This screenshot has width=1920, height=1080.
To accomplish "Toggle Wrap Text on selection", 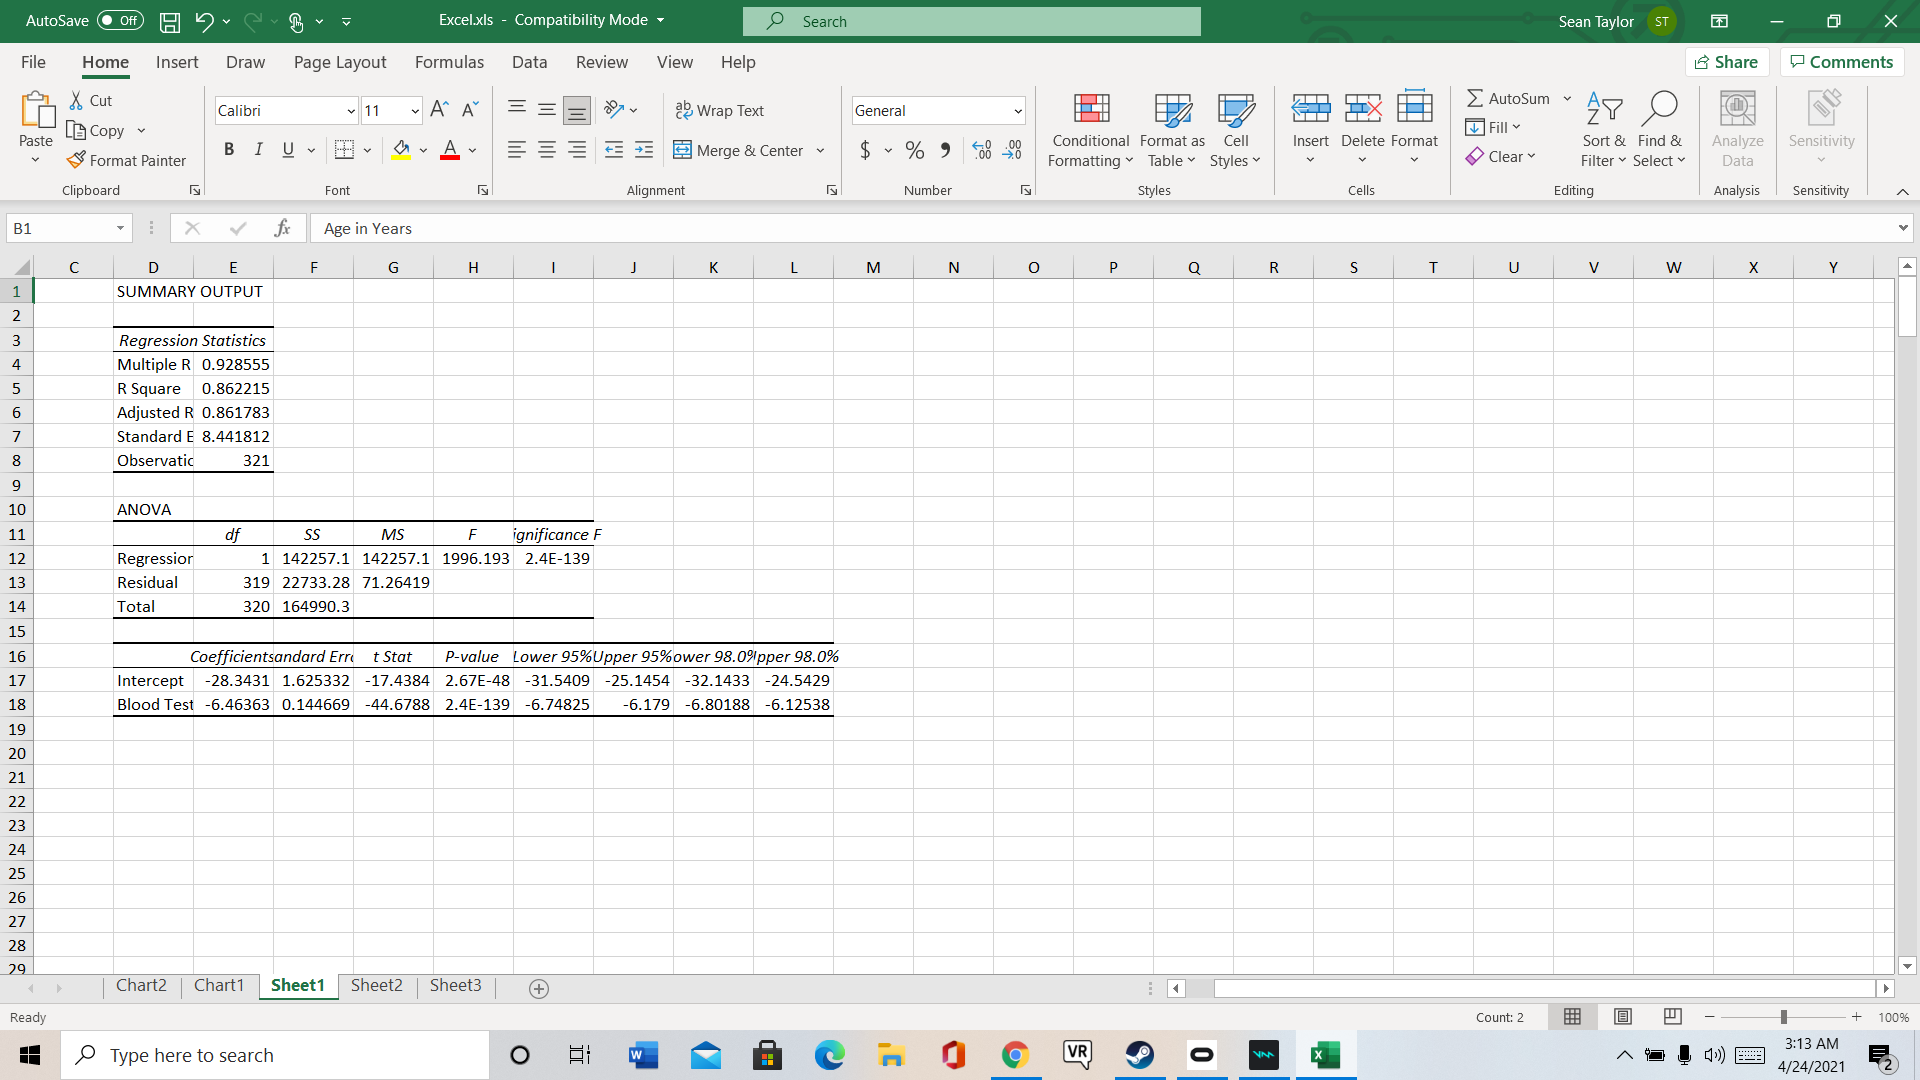I will (x=720, y=110).
